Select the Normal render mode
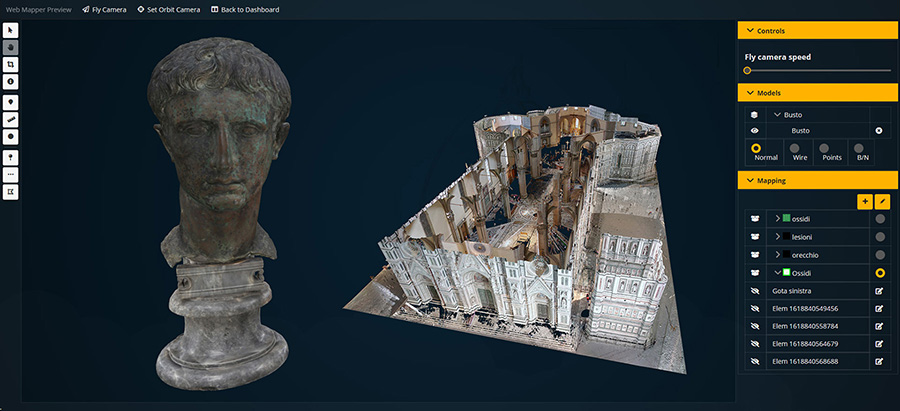 tap(756, 148)
